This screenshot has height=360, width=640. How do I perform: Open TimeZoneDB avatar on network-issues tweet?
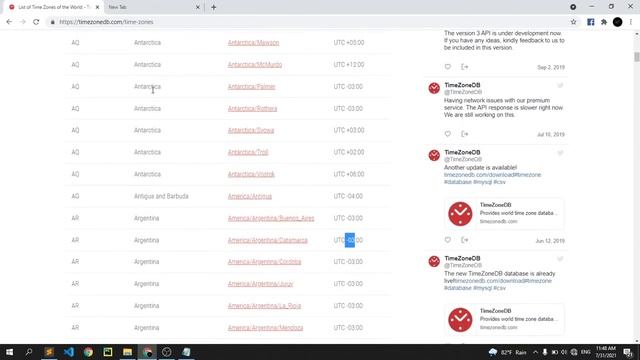coord(434,88)
